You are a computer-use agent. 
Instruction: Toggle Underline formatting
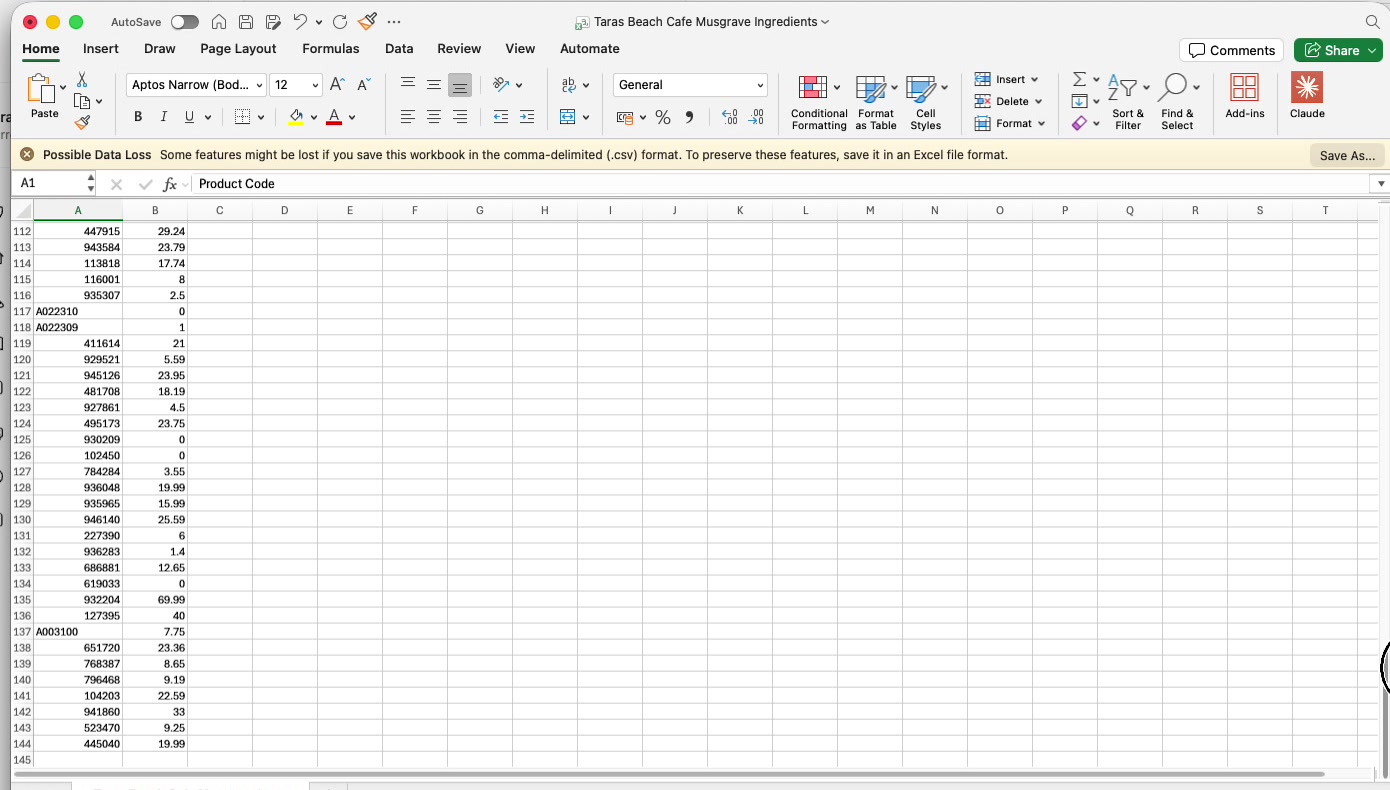(190, 117)
